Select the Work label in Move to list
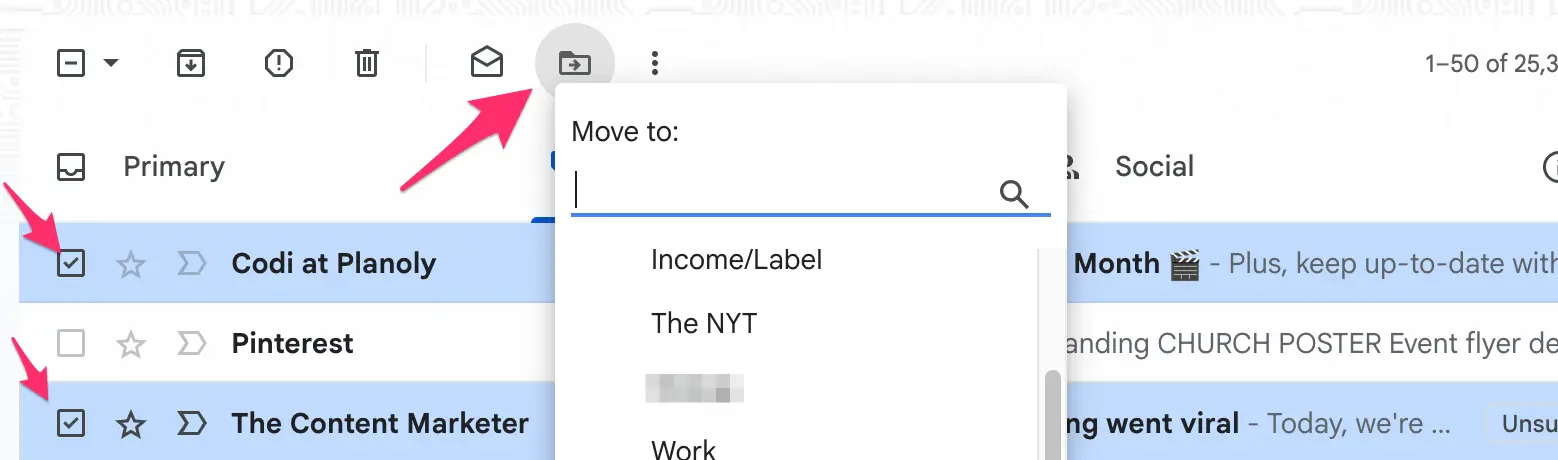The image size is (1558, 460). point(683,448)
